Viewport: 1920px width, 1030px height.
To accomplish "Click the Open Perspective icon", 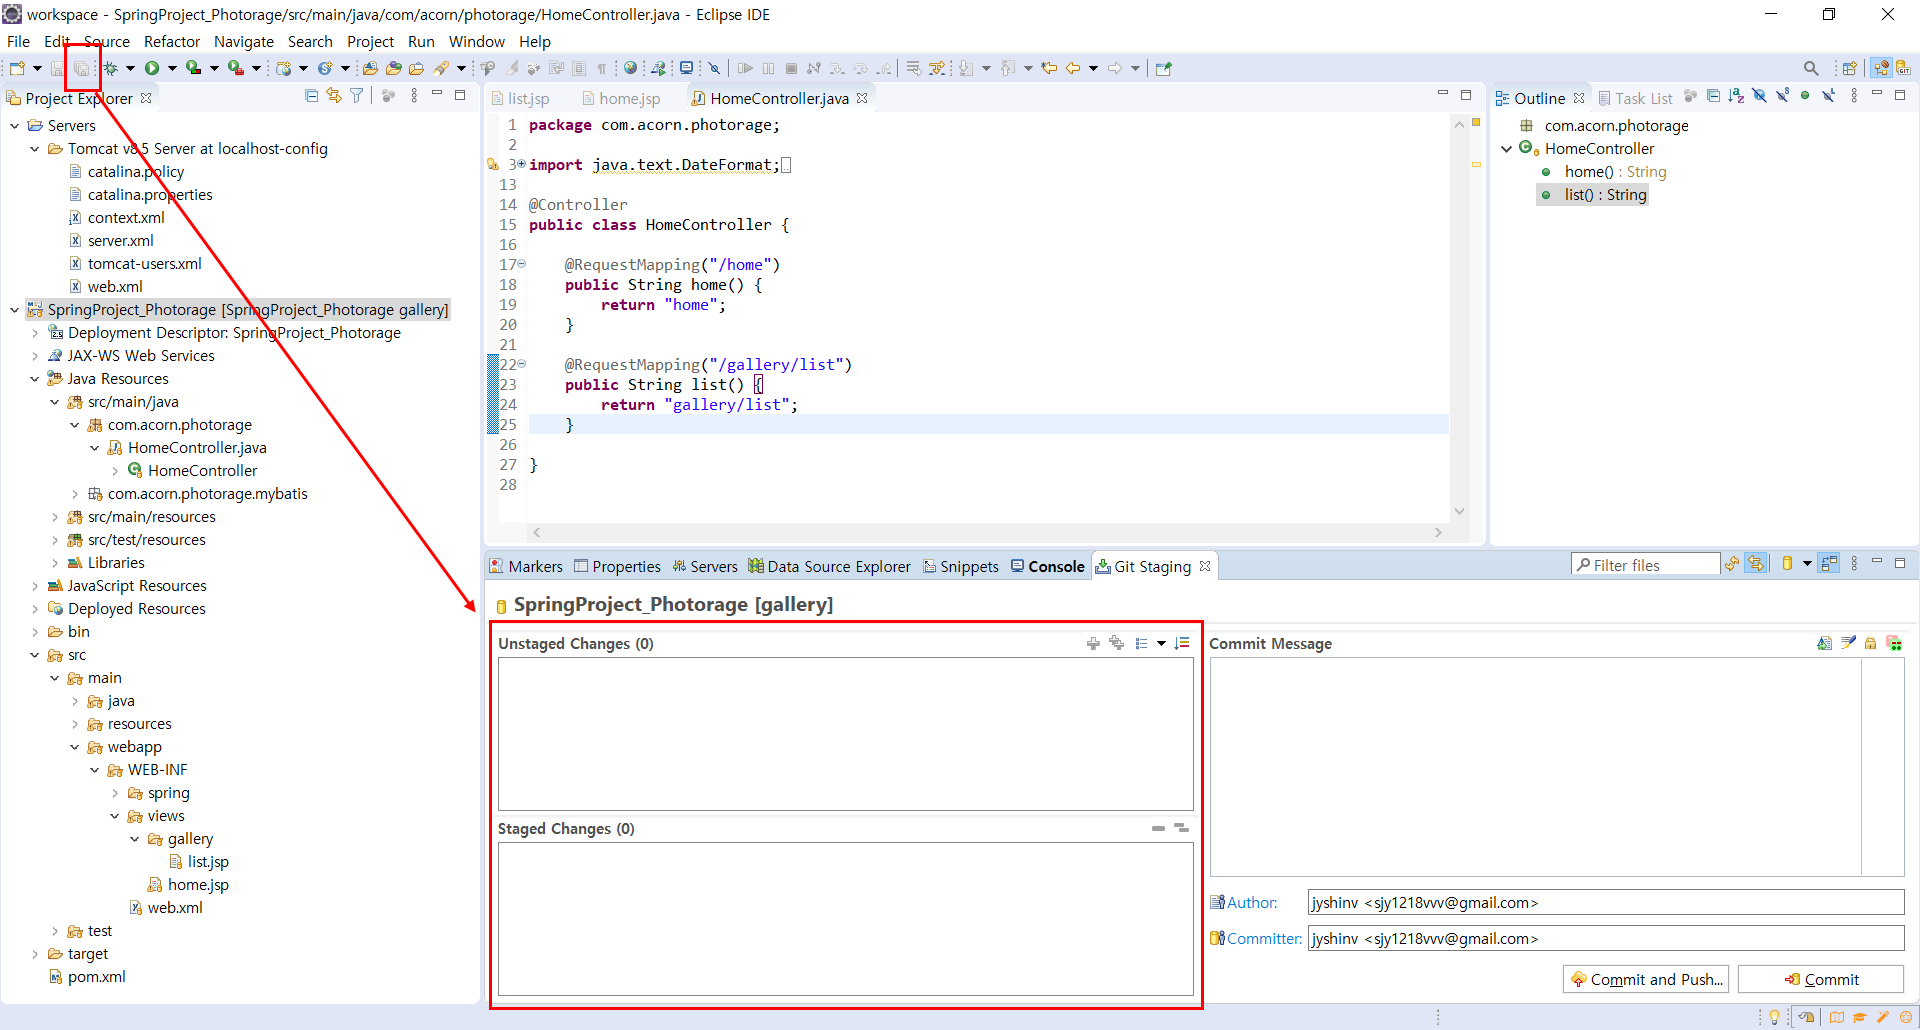I will click(x=1850, y=68).
